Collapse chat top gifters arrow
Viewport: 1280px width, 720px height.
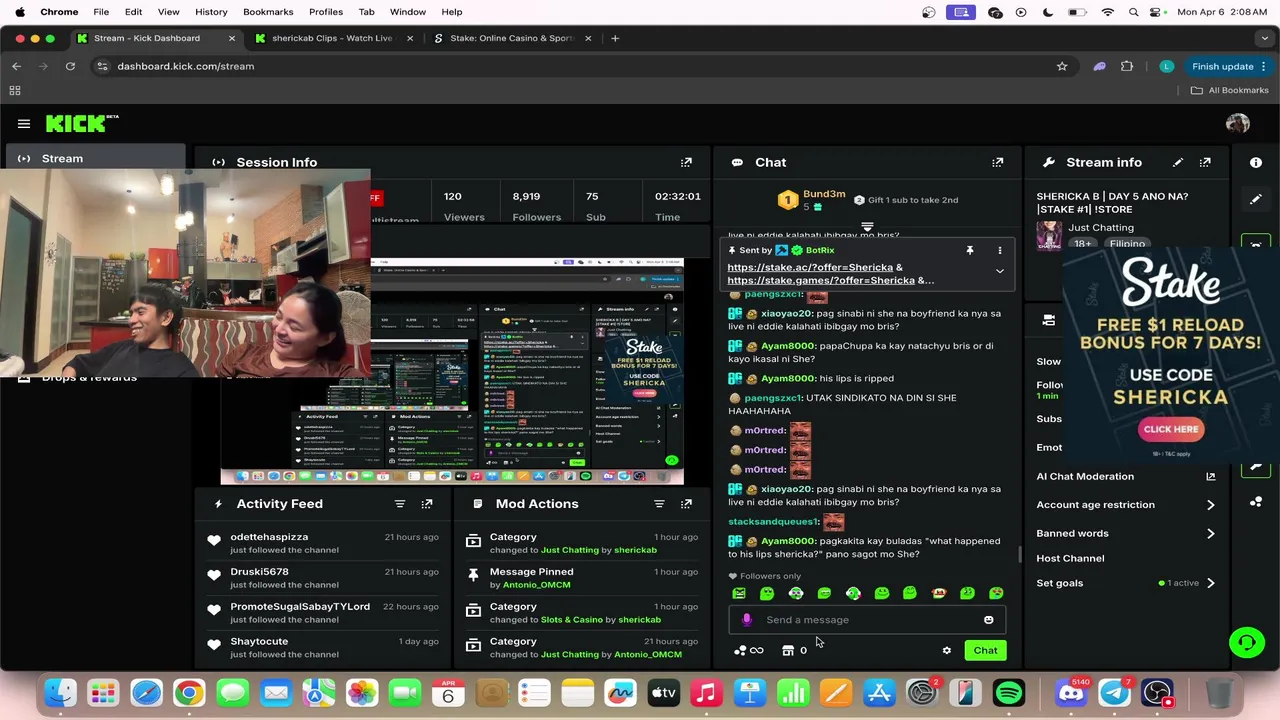pos(867,228)
